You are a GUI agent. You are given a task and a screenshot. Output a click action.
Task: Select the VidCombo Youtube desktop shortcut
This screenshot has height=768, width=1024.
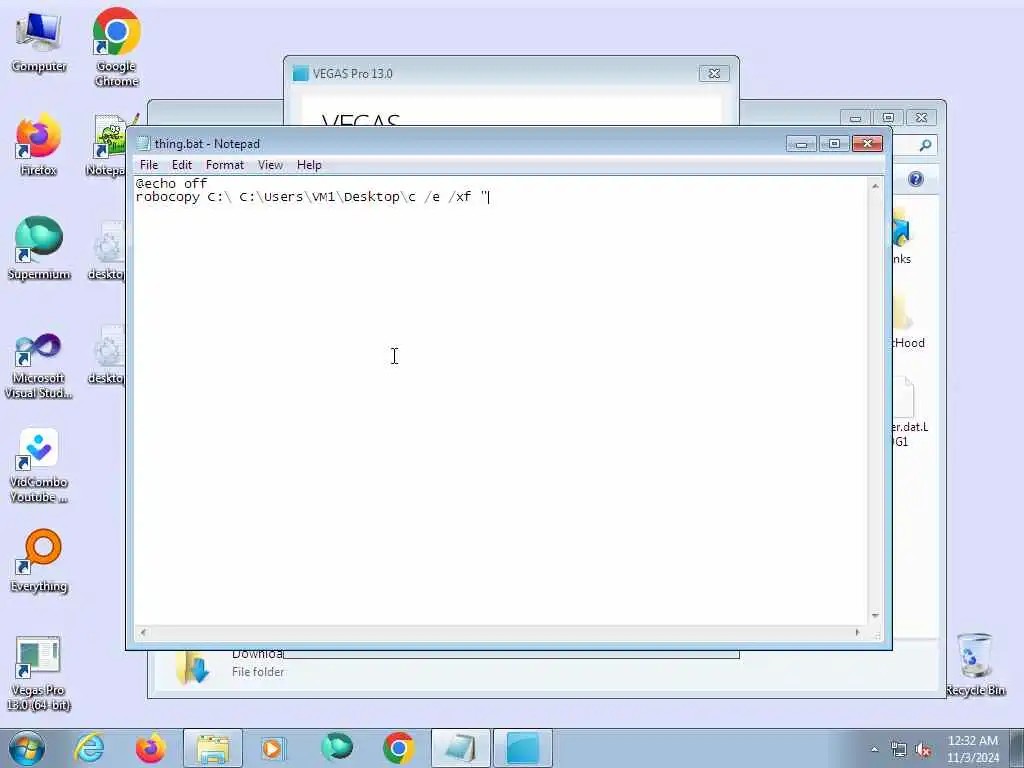[x=39, y=465]
